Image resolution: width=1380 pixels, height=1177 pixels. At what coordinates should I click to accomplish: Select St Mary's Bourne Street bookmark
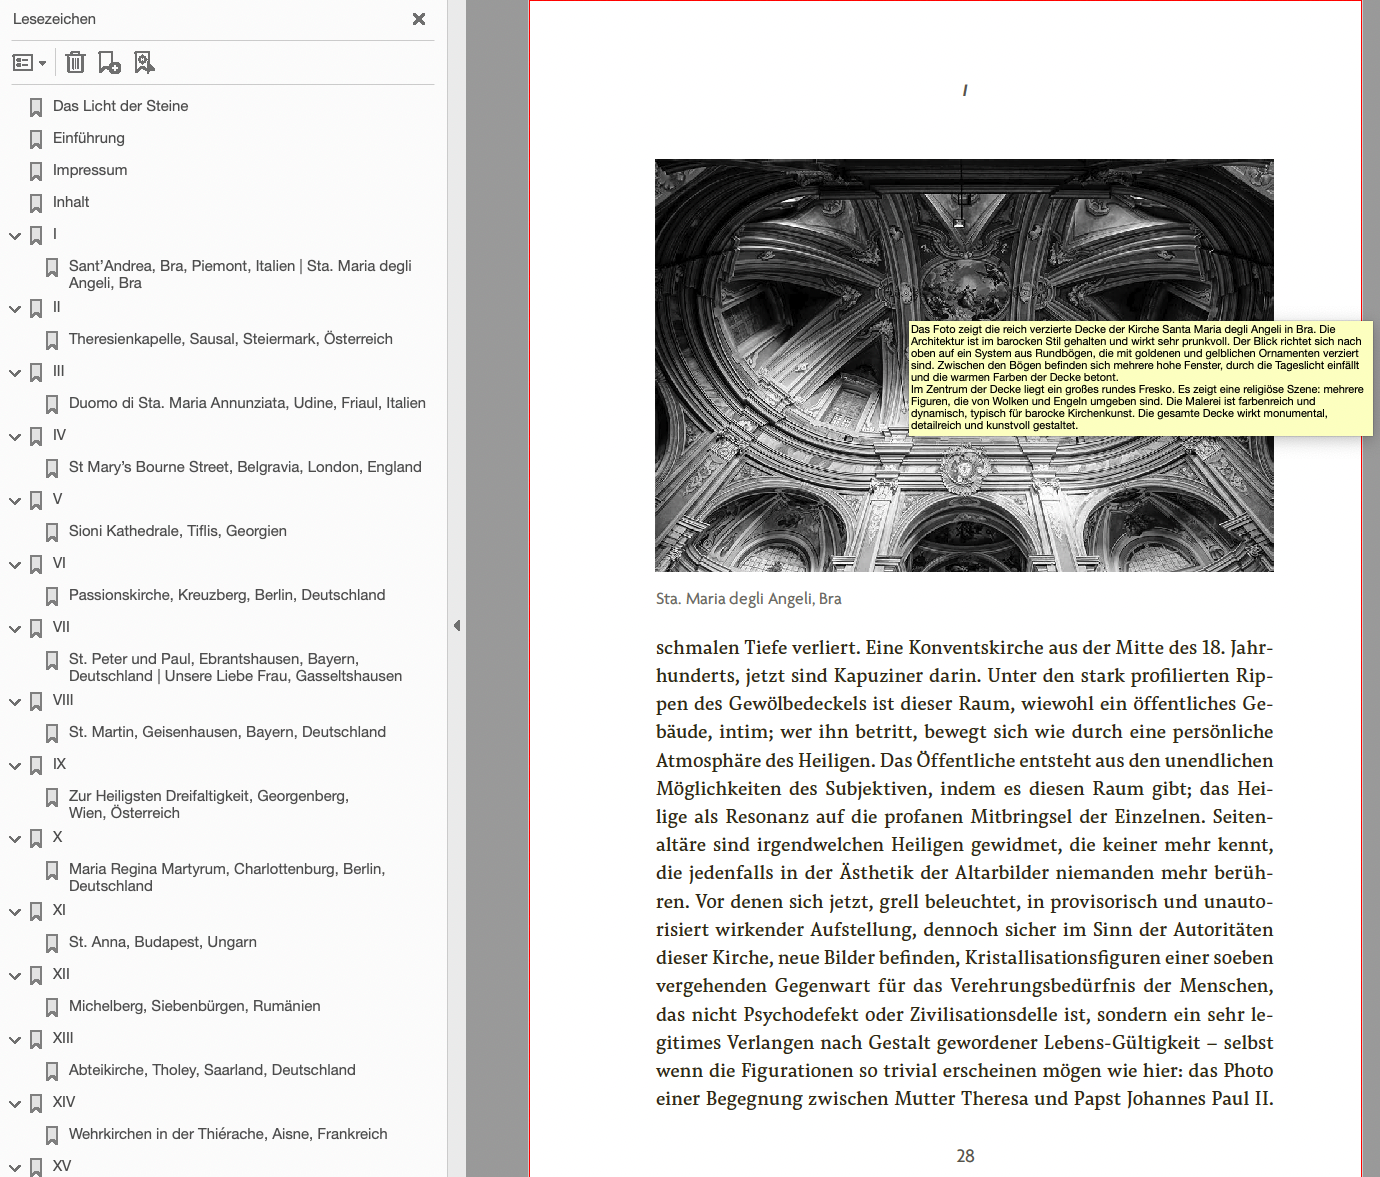tap(245, 467)
